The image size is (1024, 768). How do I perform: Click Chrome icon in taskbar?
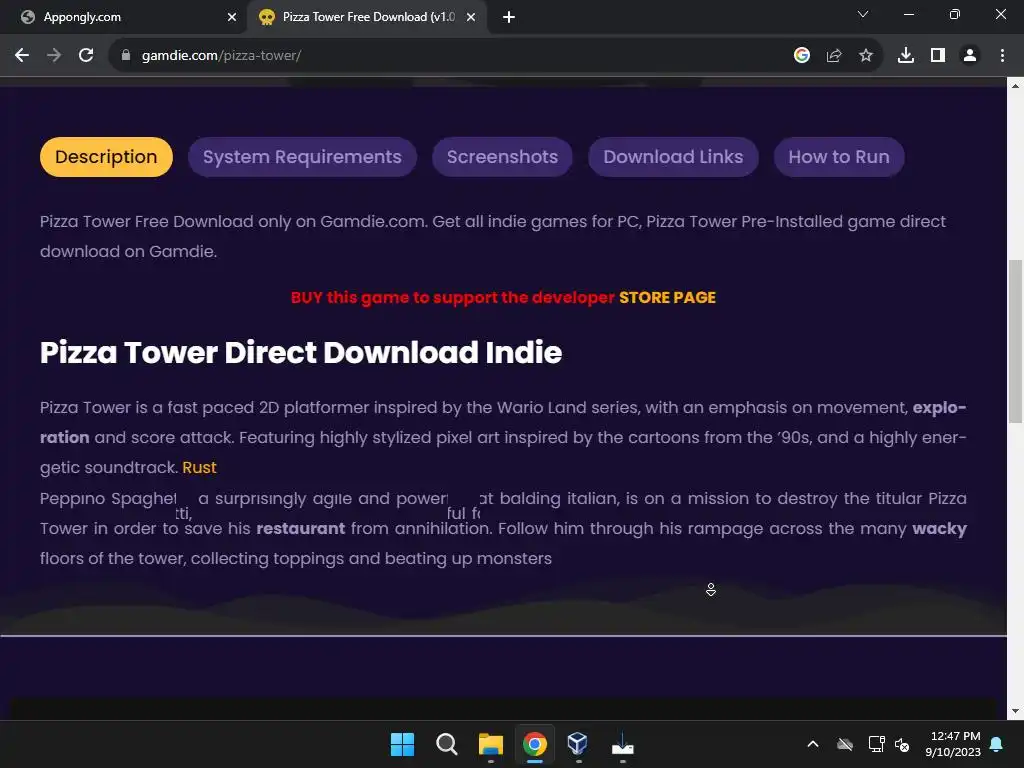(x=535, y=744)
